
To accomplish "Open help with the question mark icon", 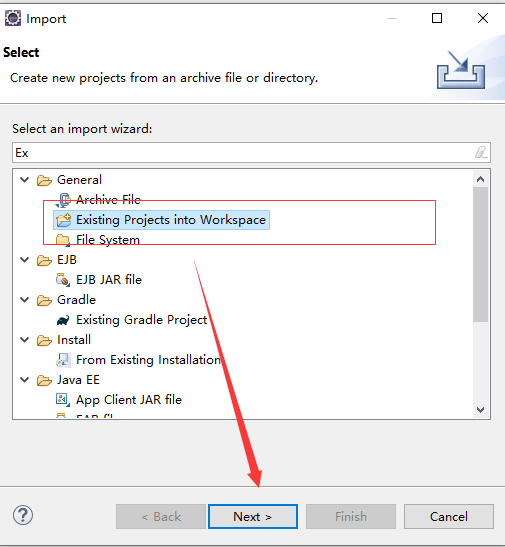I will [x=23, y=515].
